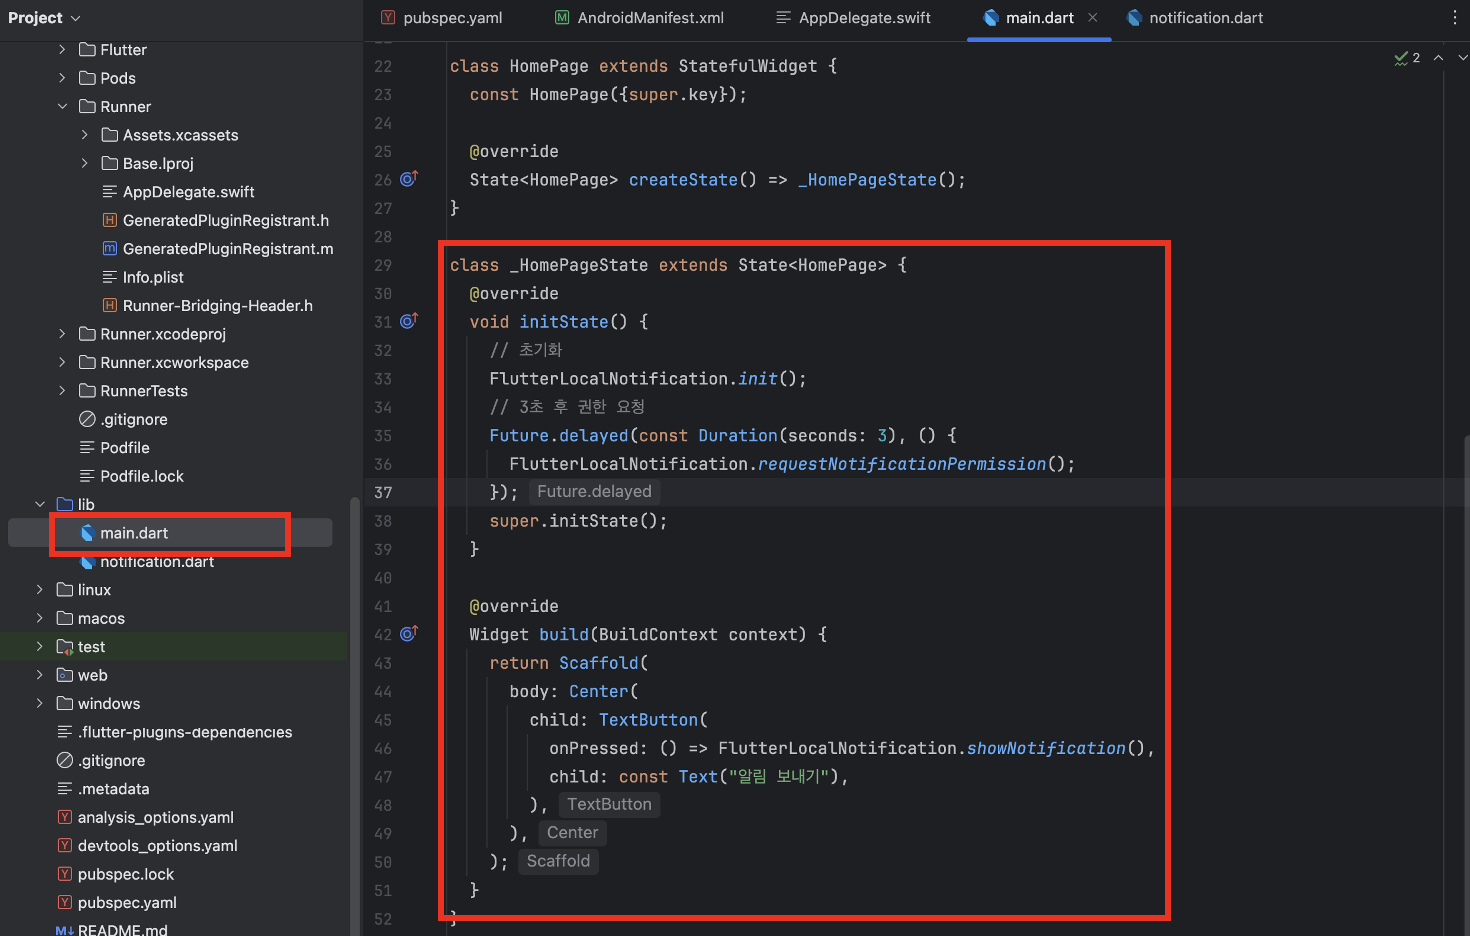The image size is (1470, 936).
Task: Click the Dart file icon beside main.dart in tree
Action: [x=87, y=533]
